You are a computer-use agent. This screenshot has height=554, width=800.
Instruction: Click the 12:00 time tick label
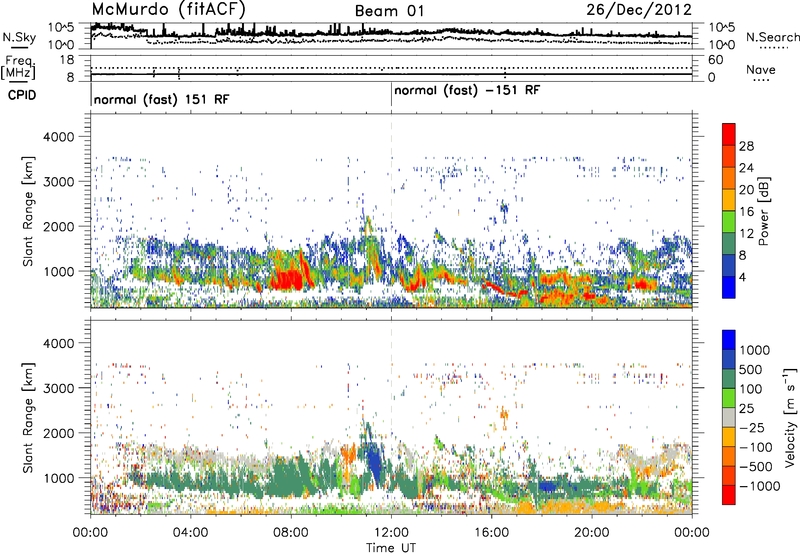(391, 533)
